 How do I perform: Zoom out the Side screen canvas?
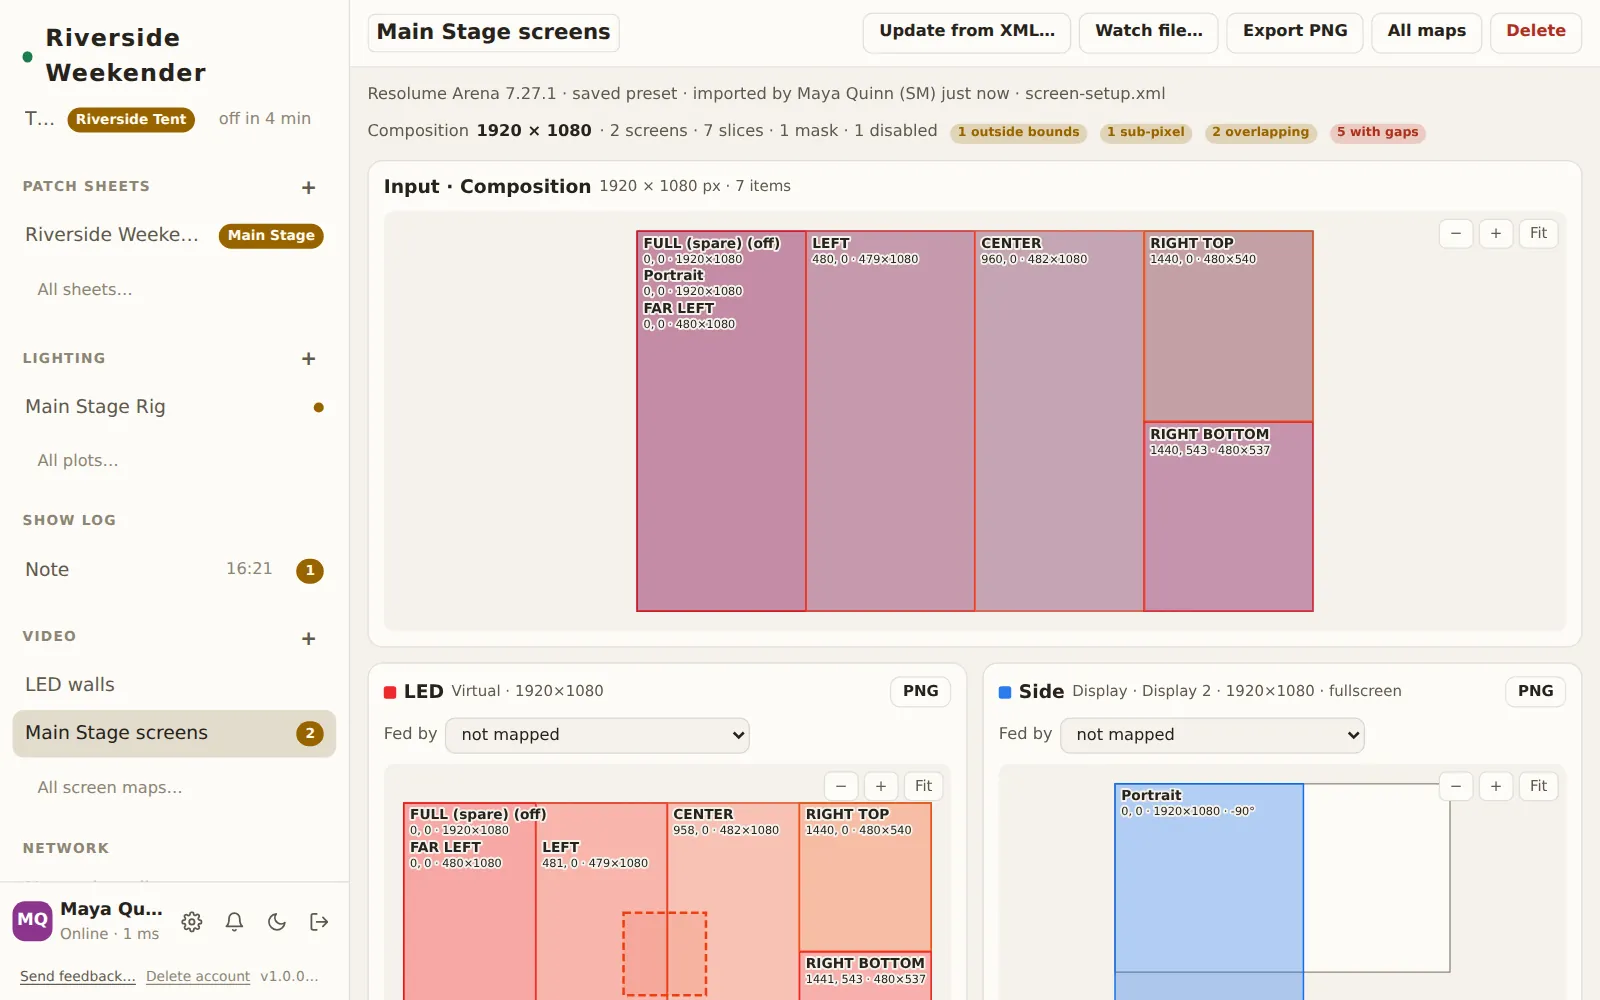pyautogui.click(x=1456, y=786)
